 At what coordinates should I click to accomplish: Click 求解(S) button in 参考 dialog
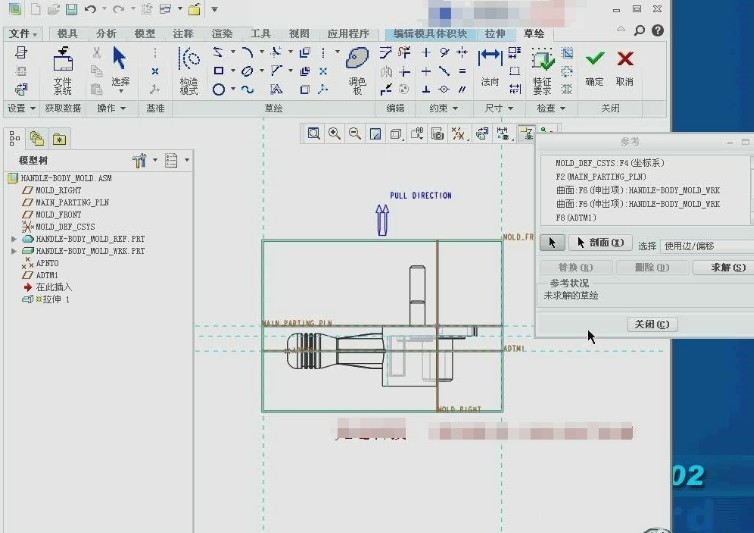723,267
